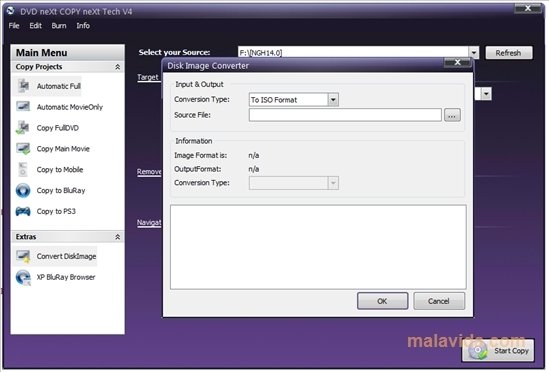Click the Remove link behind the dialog
This screenshot has width=549, height=372.
pyautogui.click(x=149, y=172)
